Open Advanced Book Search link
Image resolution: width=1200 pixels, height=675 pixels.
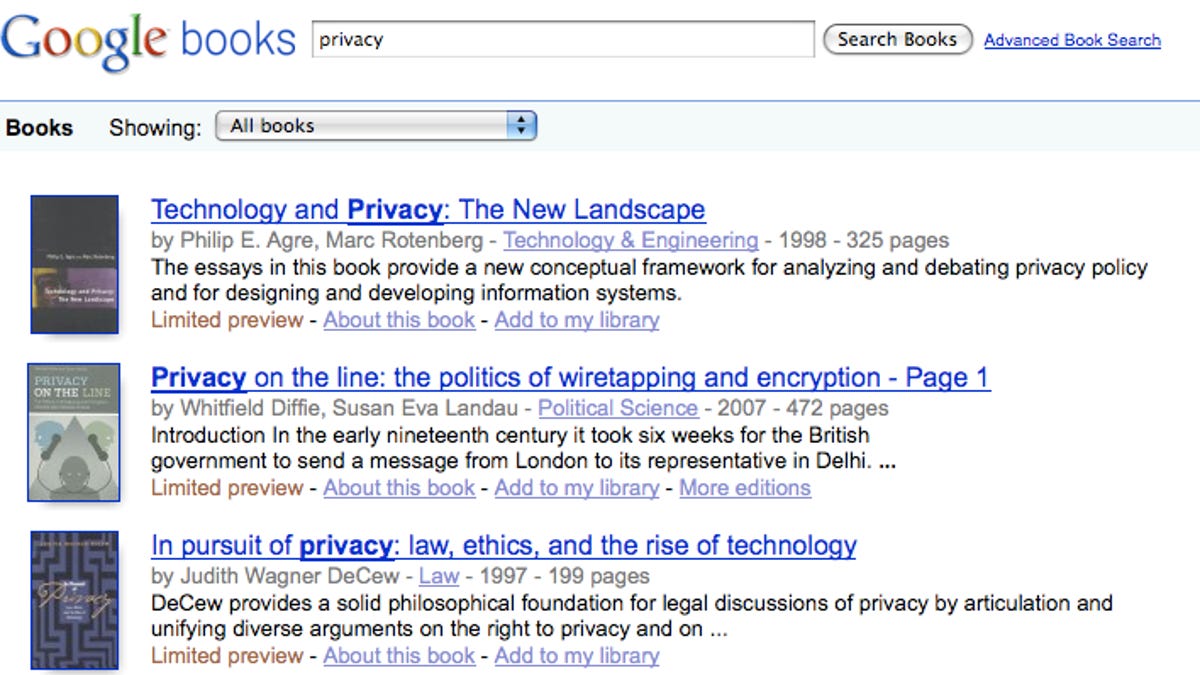(x=1072, y=40)
